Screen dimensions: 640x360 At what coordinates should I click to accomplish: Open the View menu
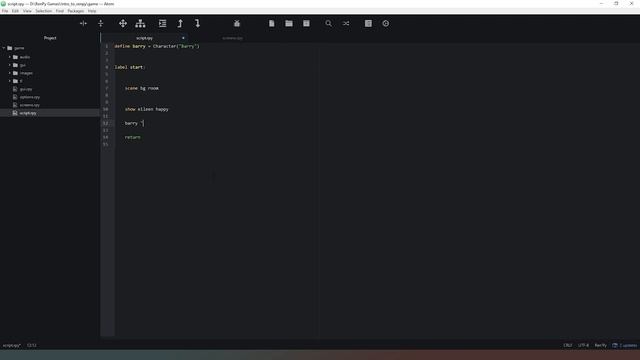27,11
